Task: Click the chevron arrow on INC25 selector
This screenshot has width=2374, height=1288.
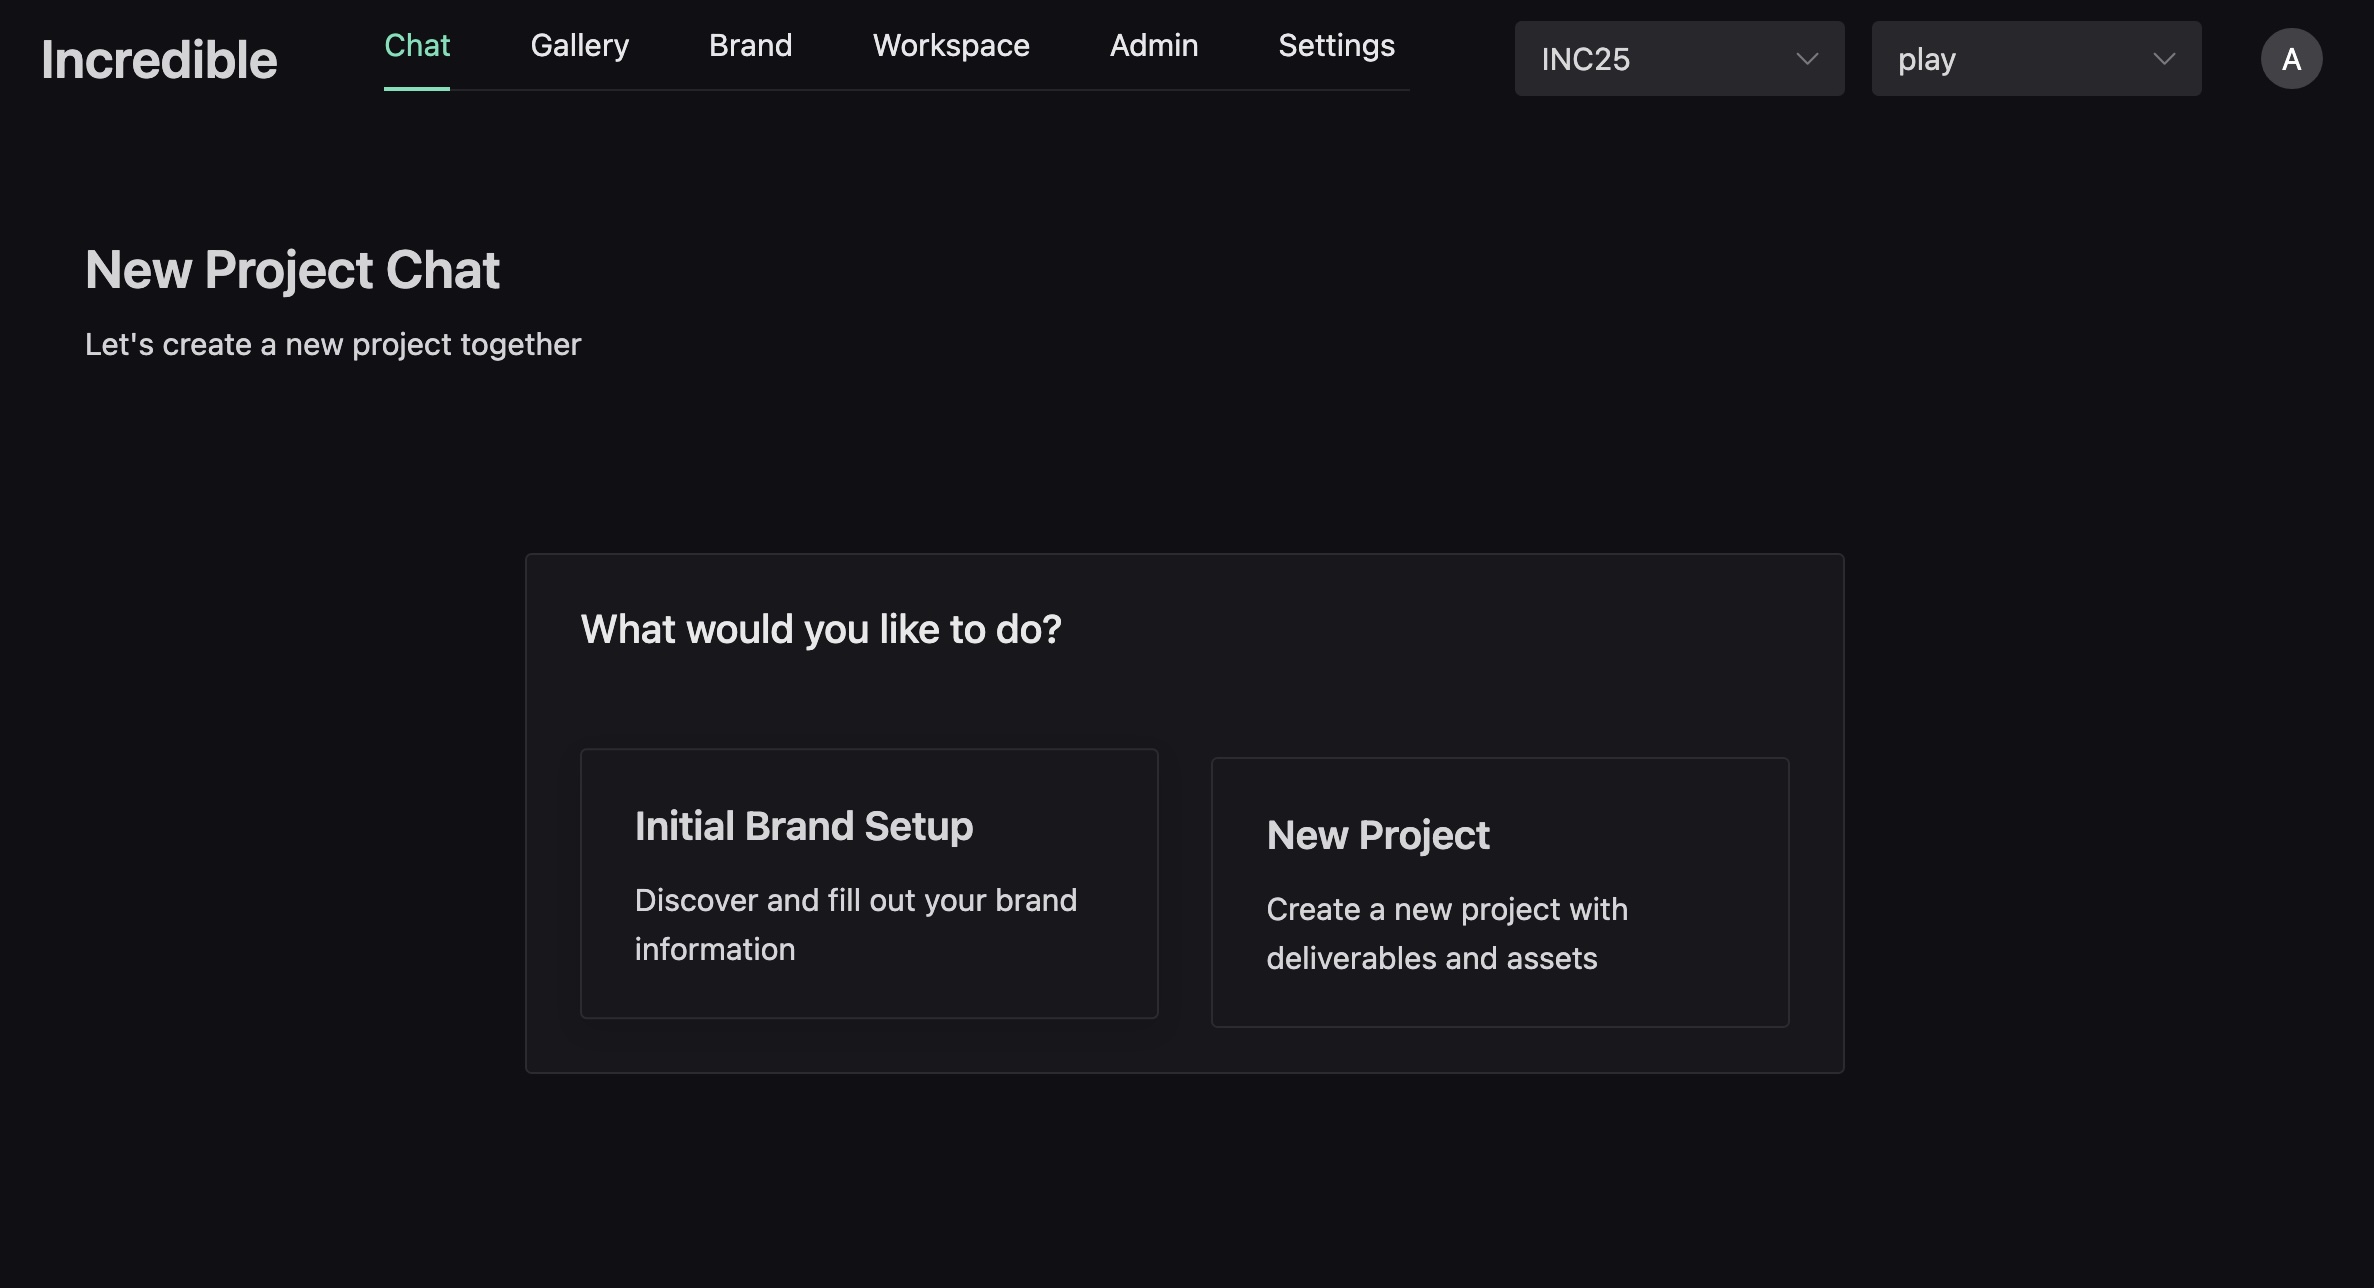Action: click(x=1806, y=59)
